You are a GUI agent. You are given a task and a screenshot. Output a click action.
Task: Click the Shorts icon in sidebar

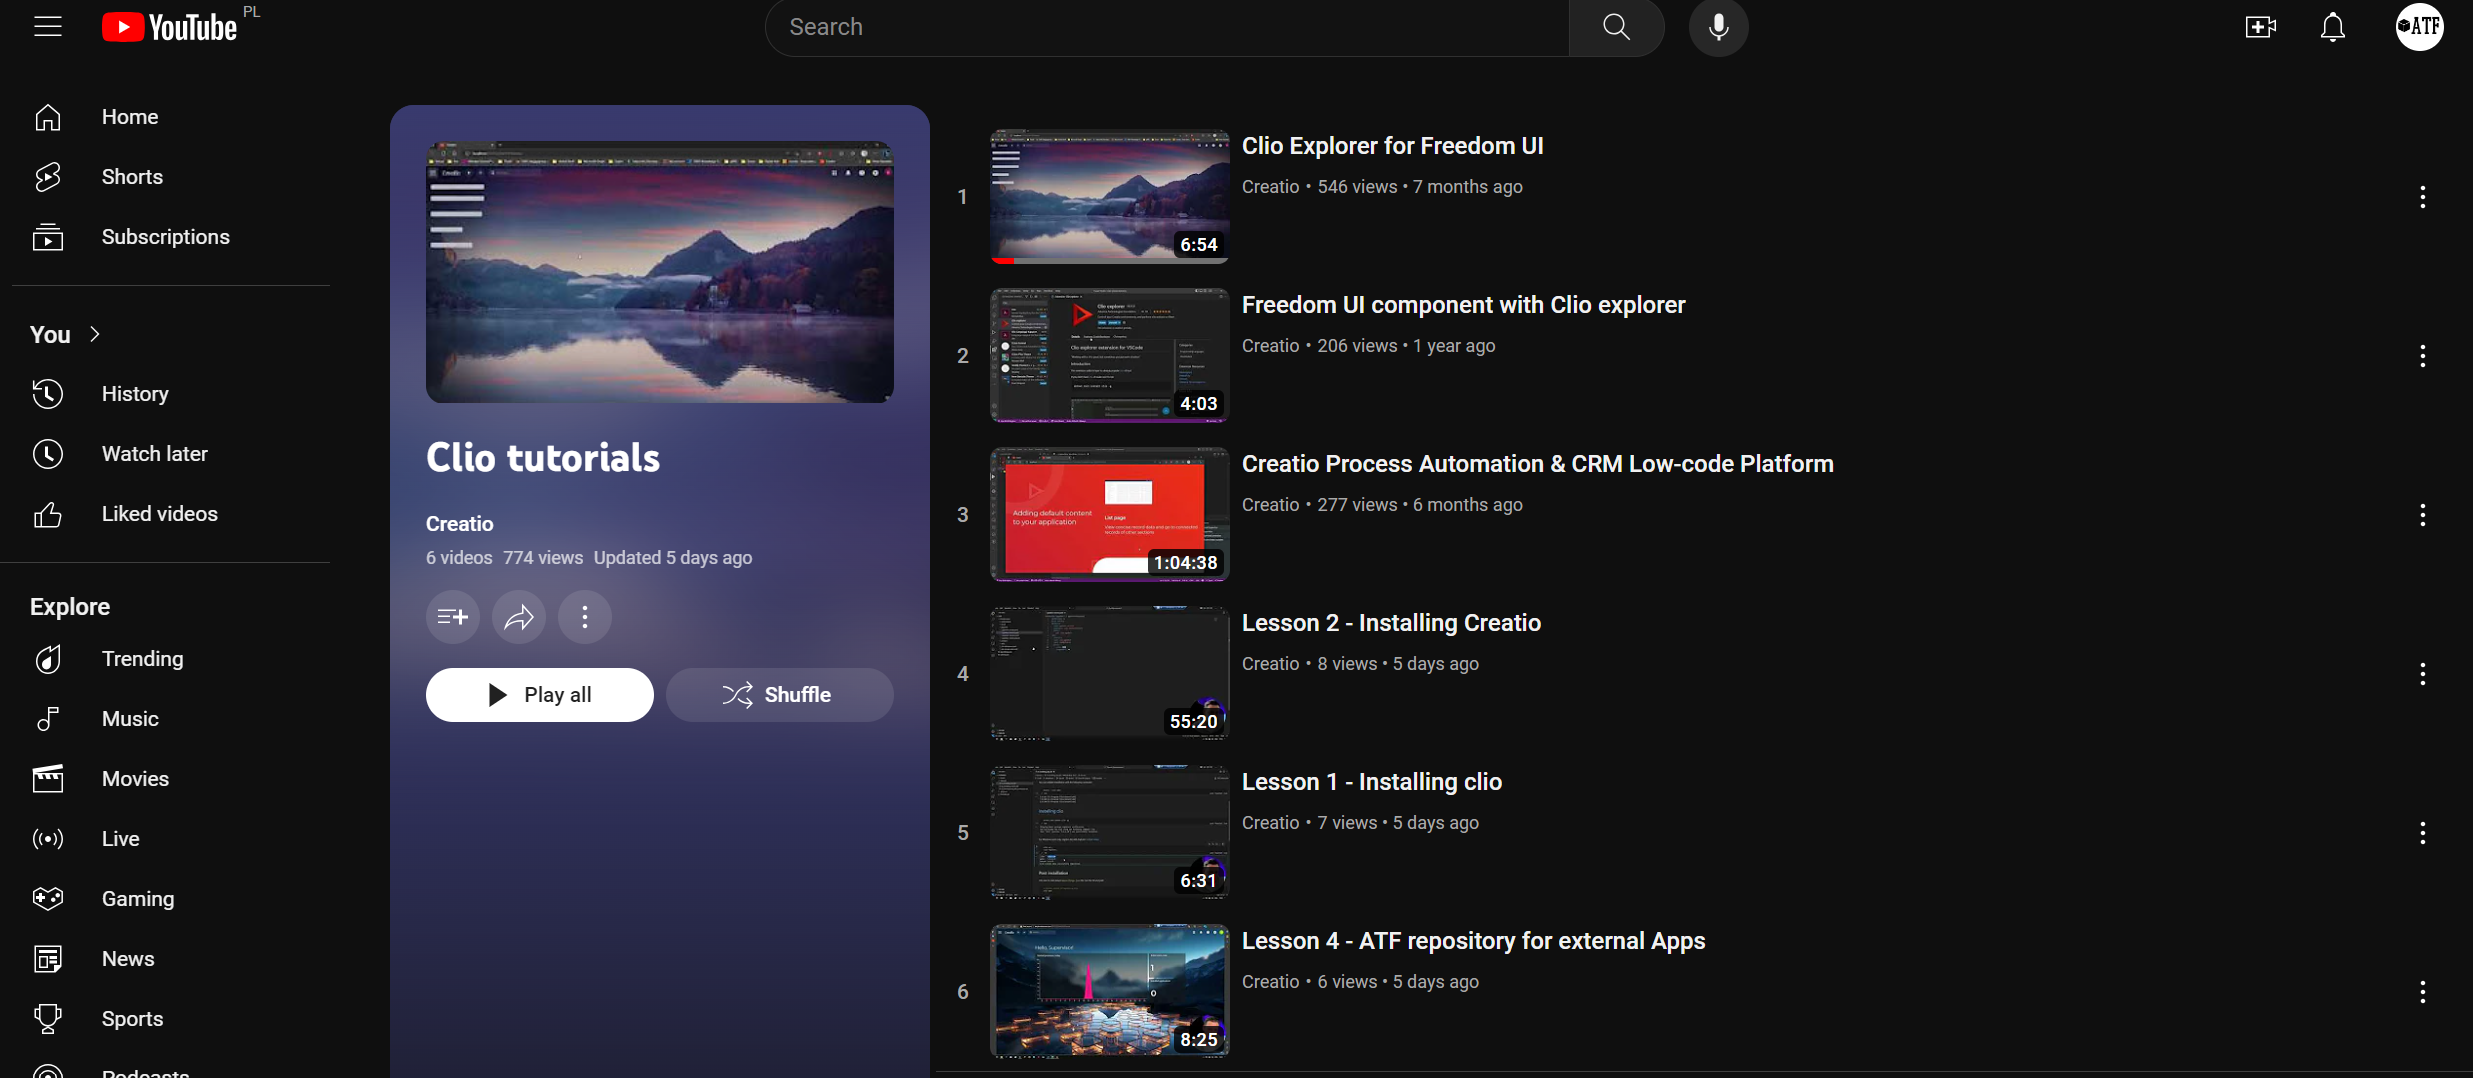click(x=48, y=177)
